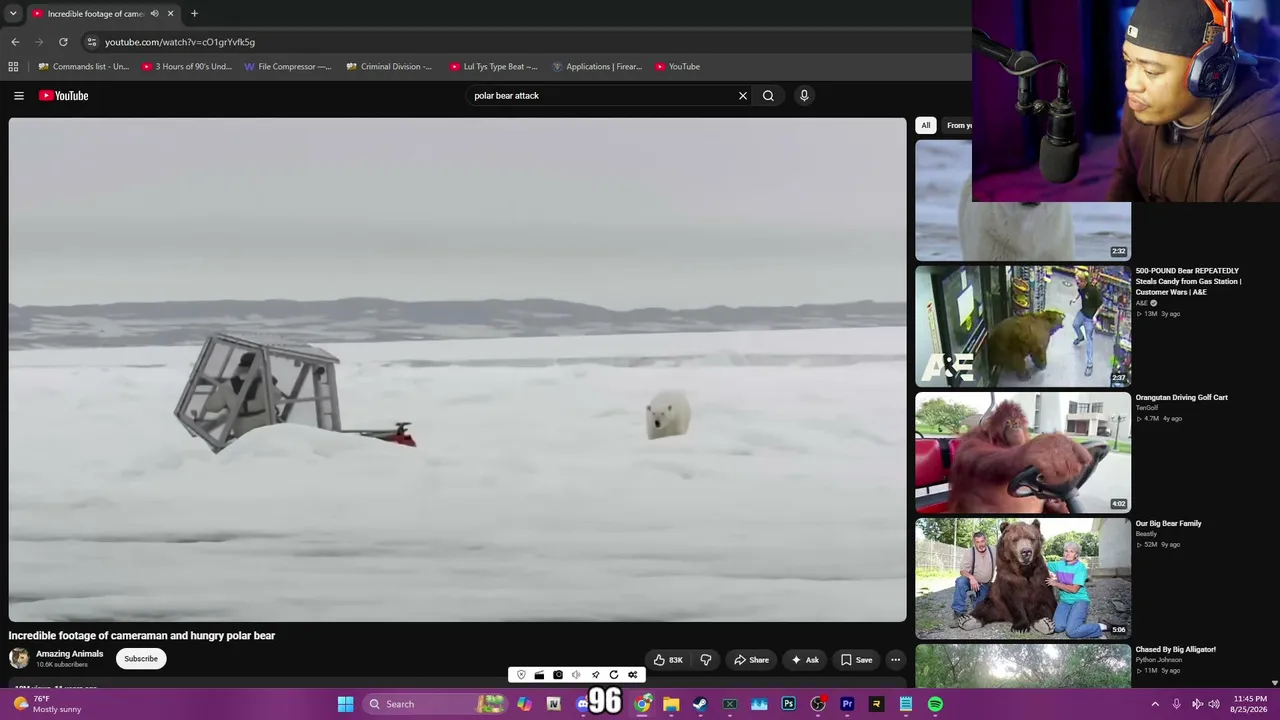Open the video's more actions menu

click(x=896, y=660)
